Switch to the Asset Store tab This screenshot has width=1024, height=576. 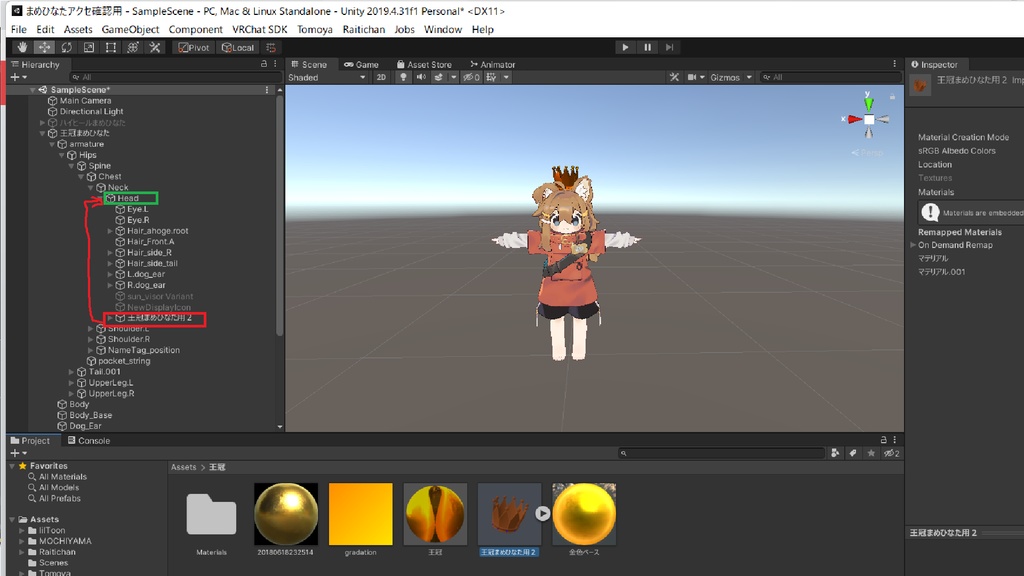[424, 64]
